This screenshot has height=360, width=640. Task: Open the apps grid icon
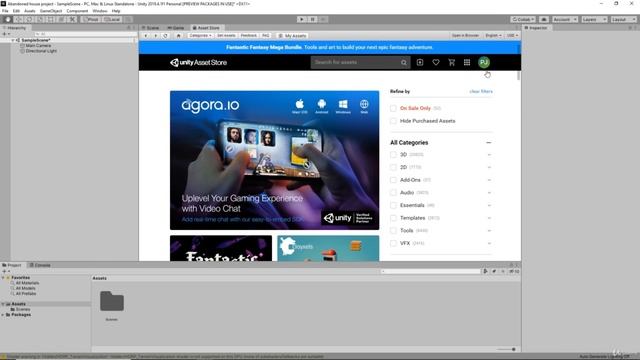tap(467, 62)
